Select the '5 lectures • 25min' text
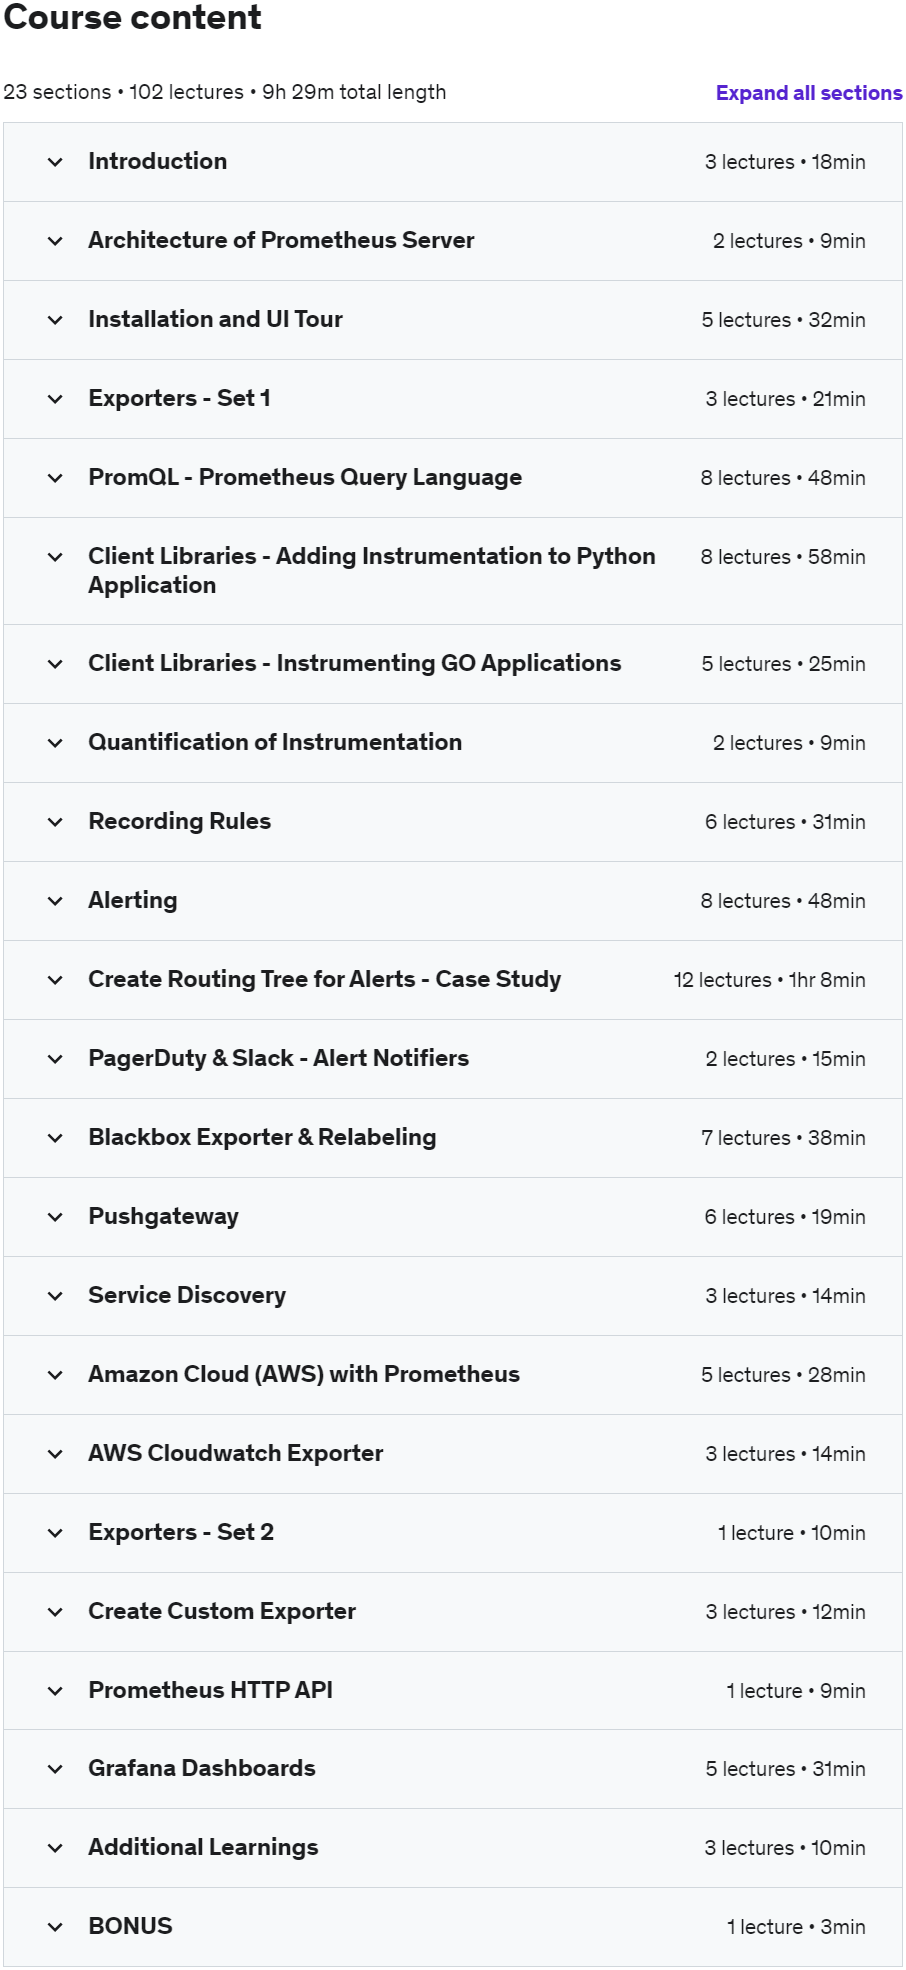The height and width of the screenshot is (1970, 906). tap(784, 664)
